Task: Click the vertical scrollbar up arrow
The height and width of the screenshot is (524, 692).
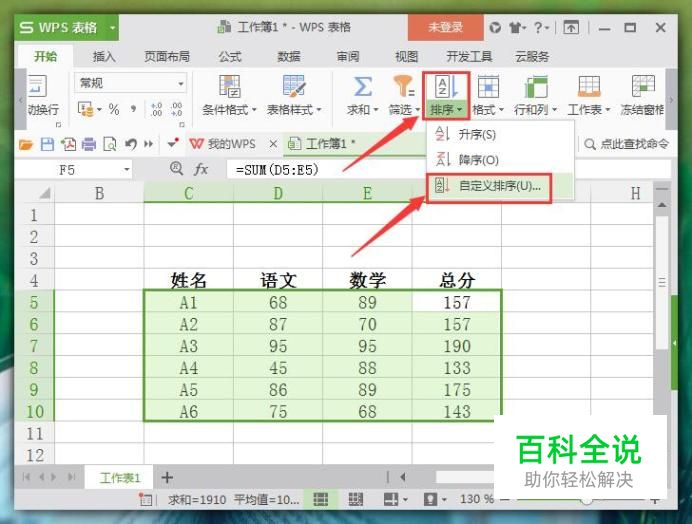Action: (x=662, y=205)
